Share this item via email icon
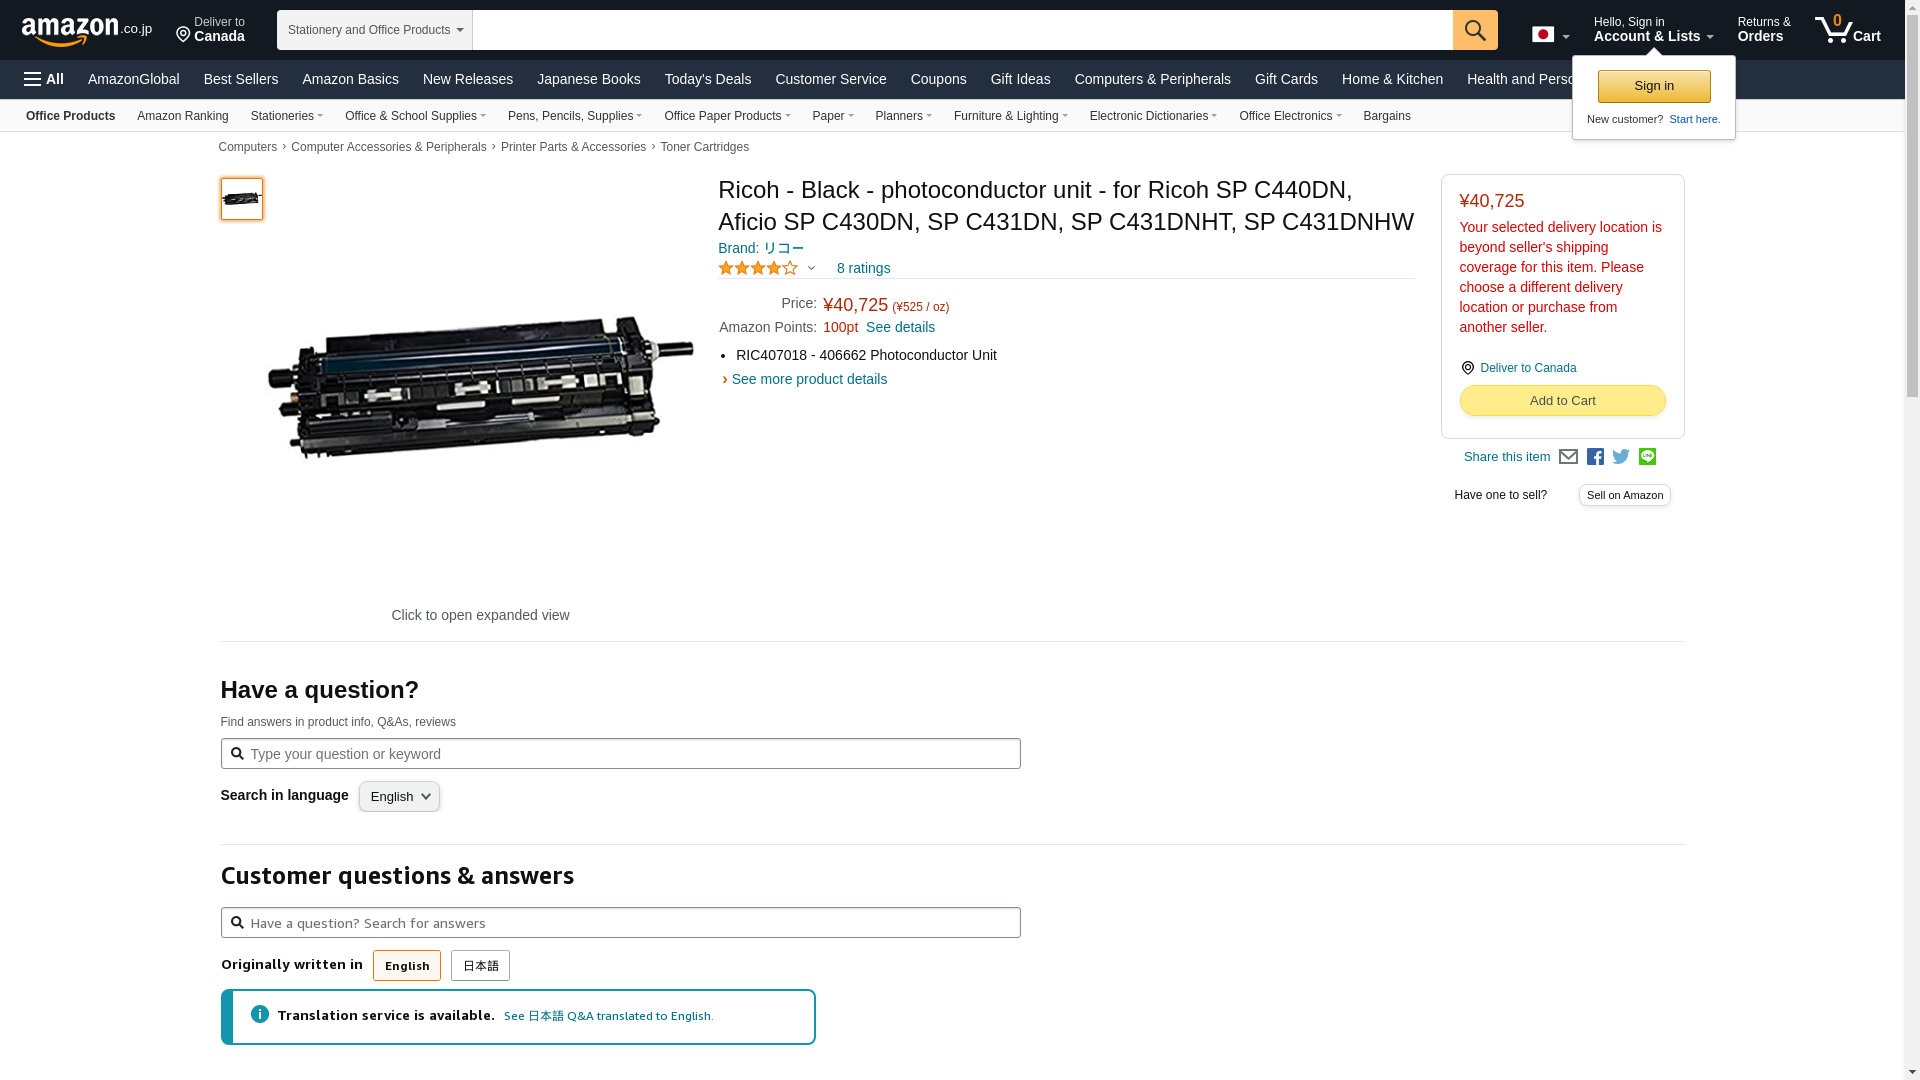The width and height of the screenshot is (1920, 1080). pos(1568,457)
